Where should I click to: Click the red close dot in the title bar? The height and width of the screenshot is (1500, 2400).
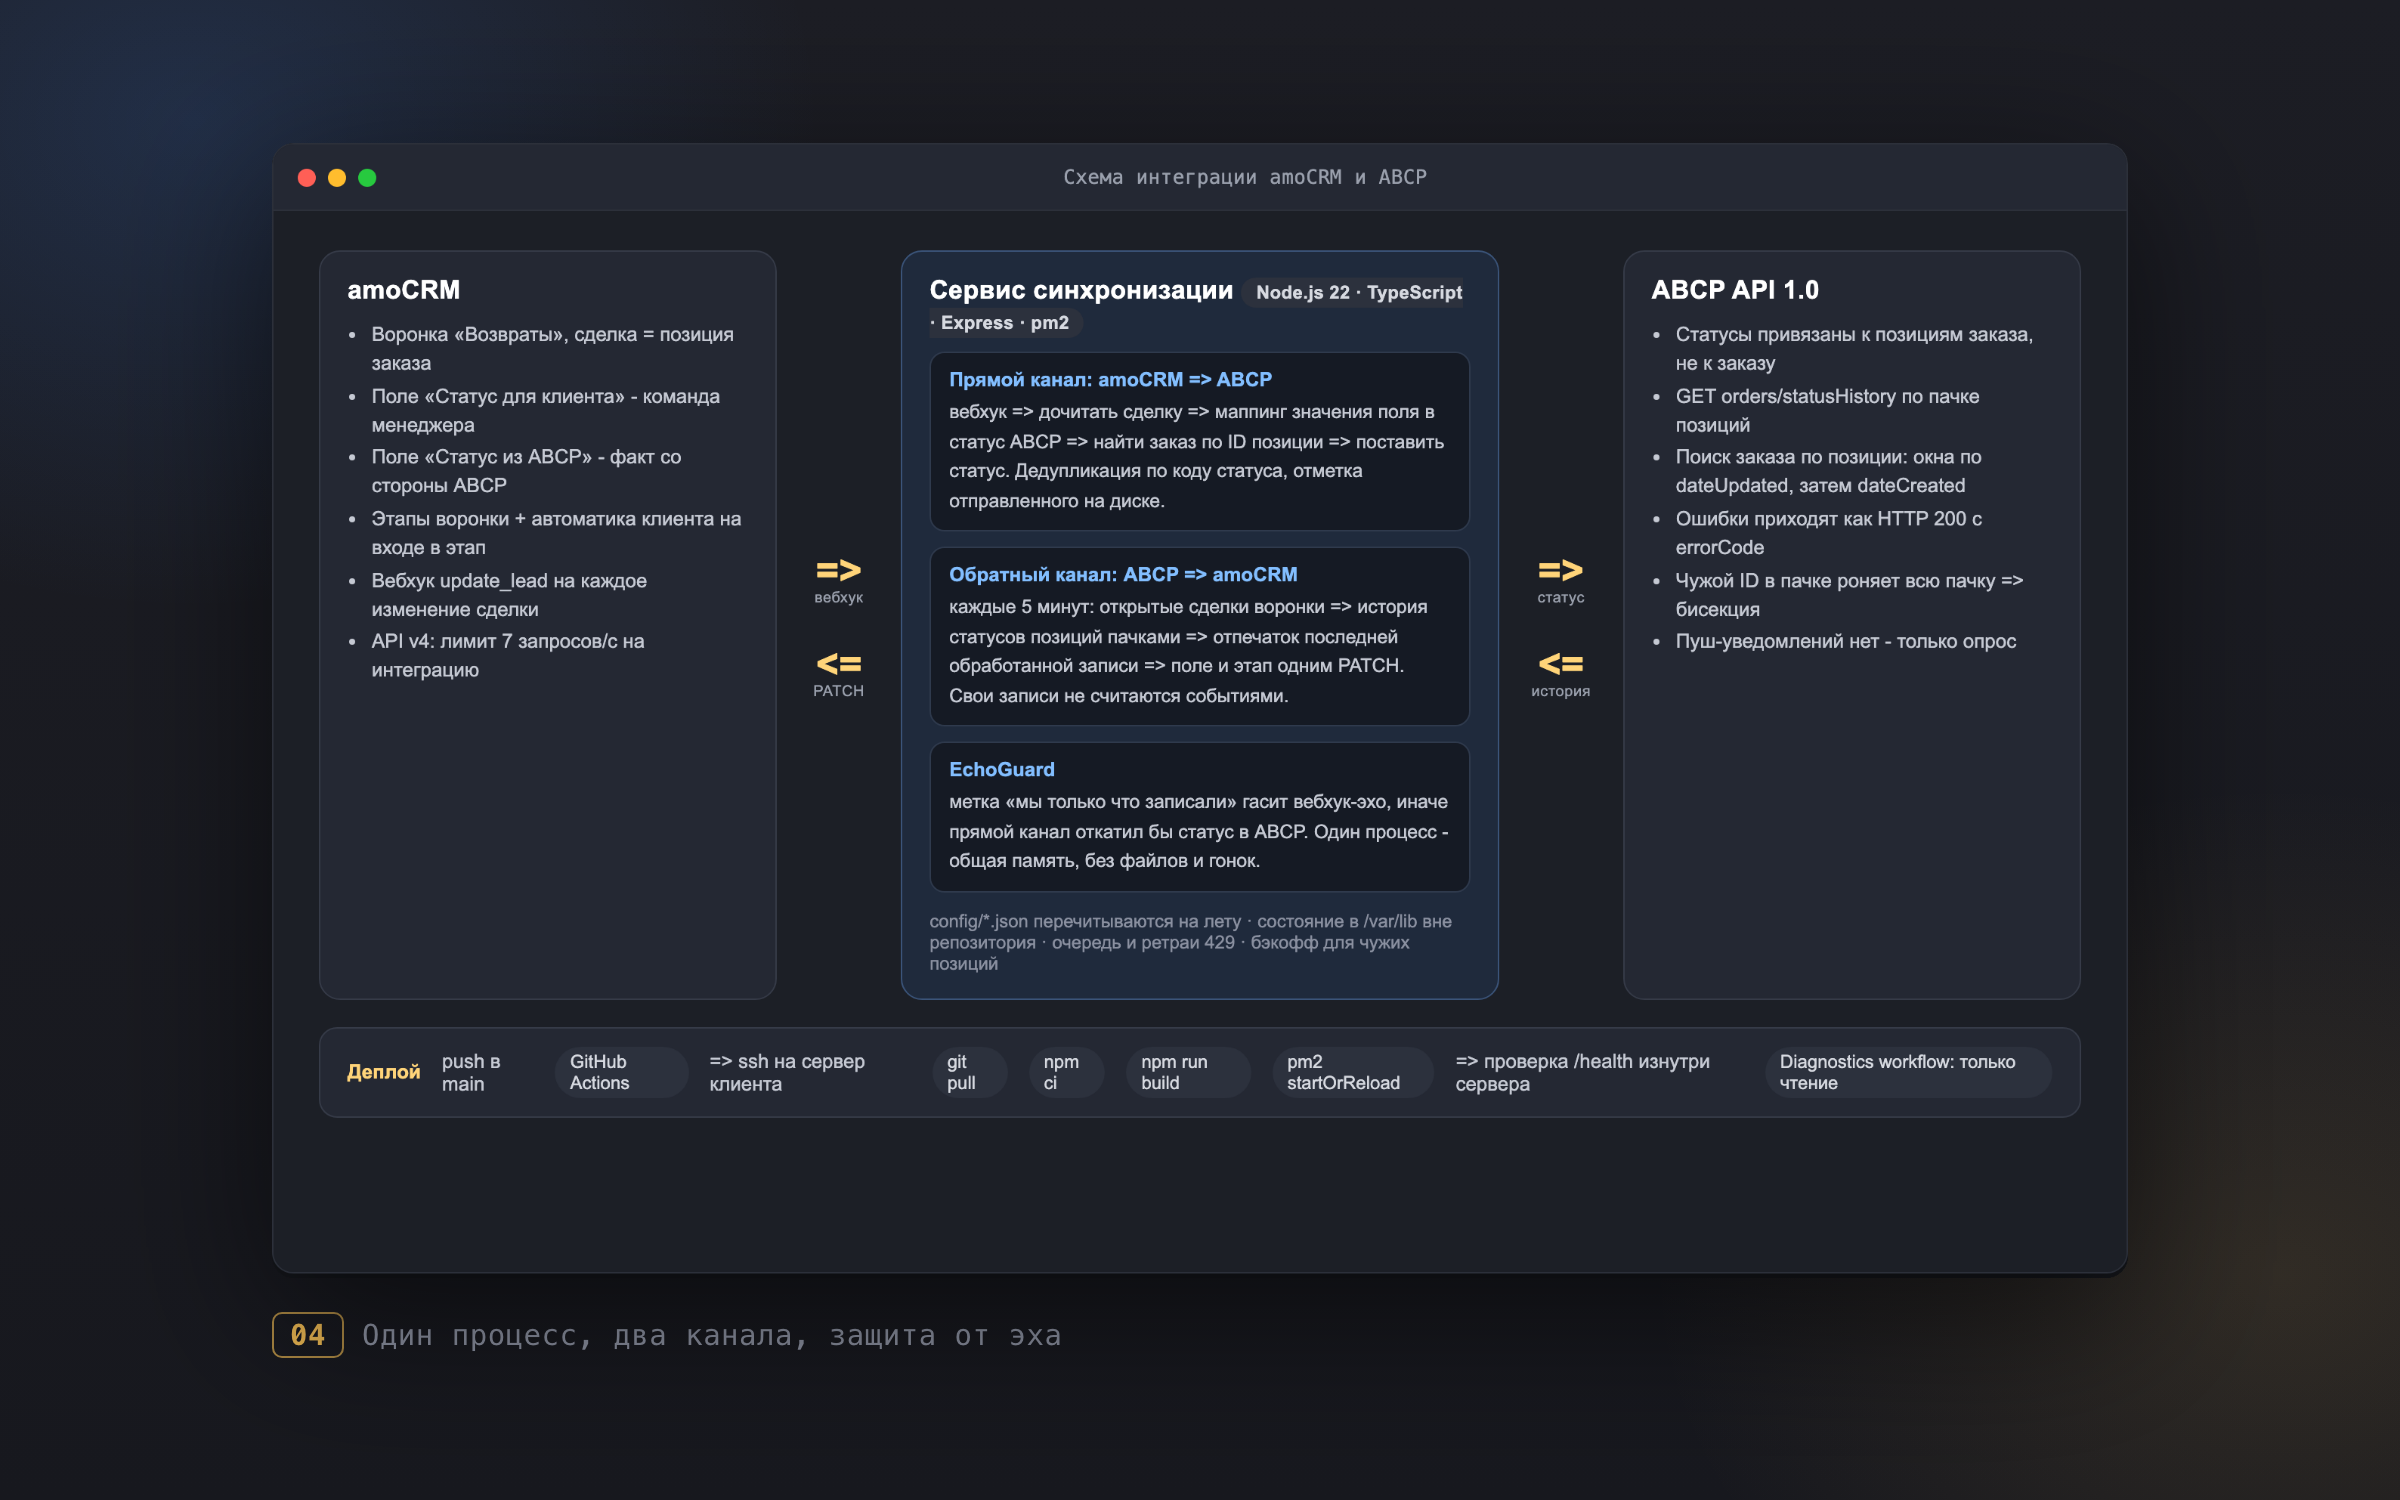click(307, 178)
